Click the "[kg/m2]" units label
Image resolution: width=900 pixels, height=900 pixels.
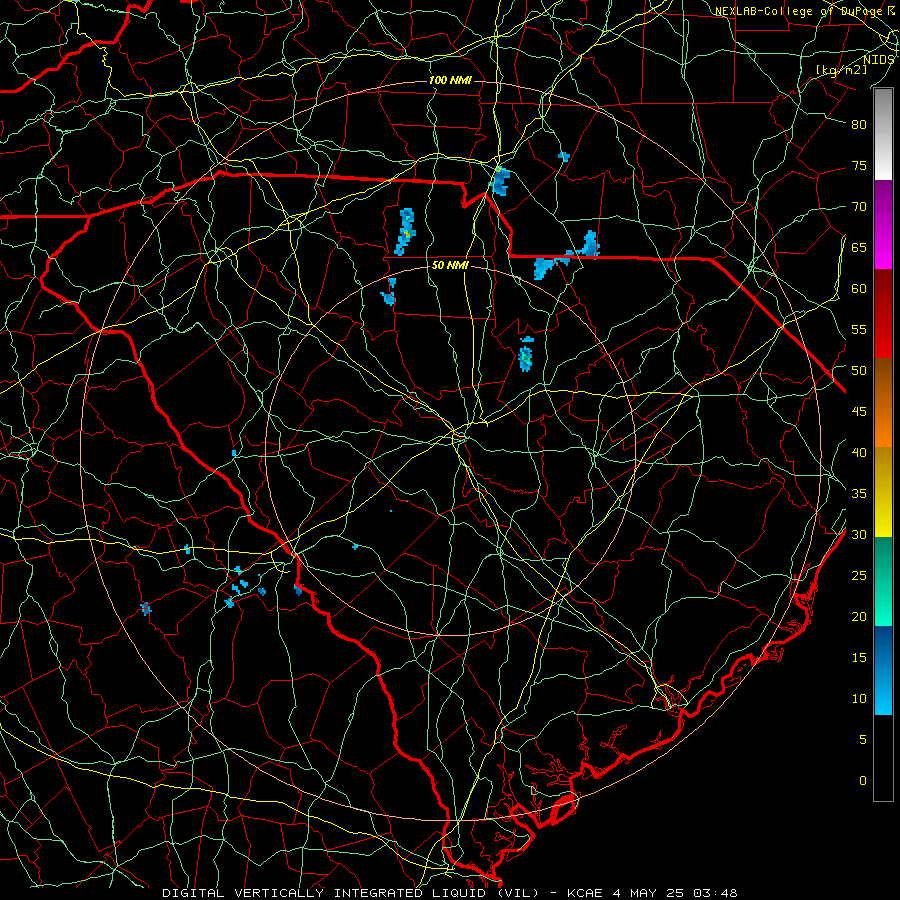tap(842, 70)
